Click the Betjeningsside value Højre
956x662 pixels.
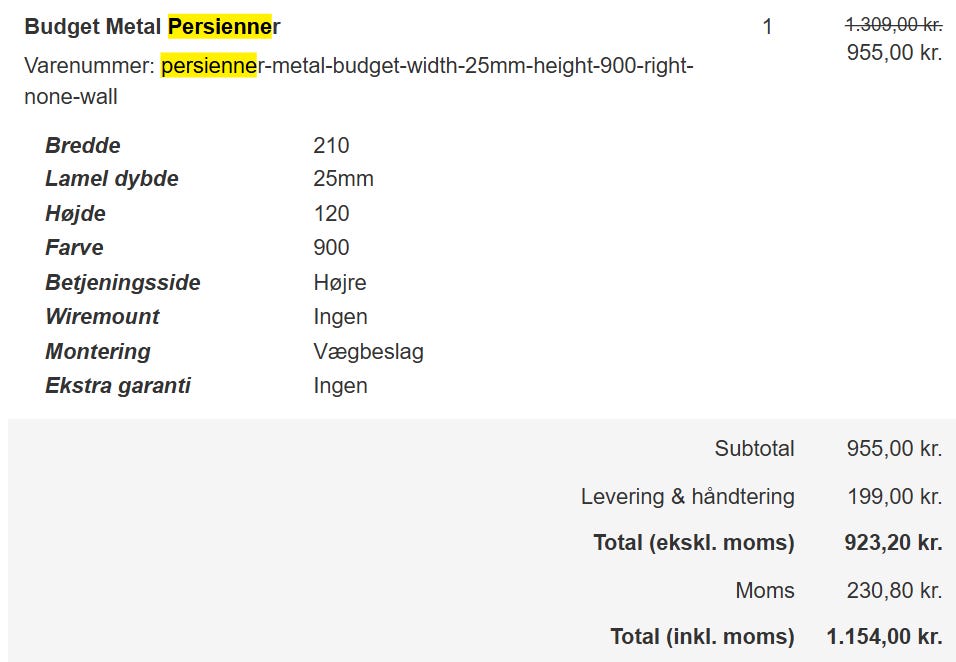[340, 283]
